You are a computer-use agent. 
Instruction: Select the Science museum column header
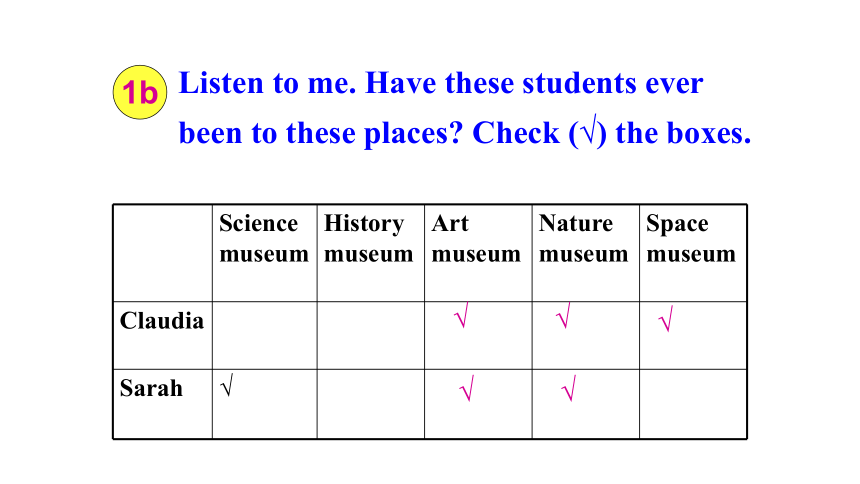pos(264,239)
